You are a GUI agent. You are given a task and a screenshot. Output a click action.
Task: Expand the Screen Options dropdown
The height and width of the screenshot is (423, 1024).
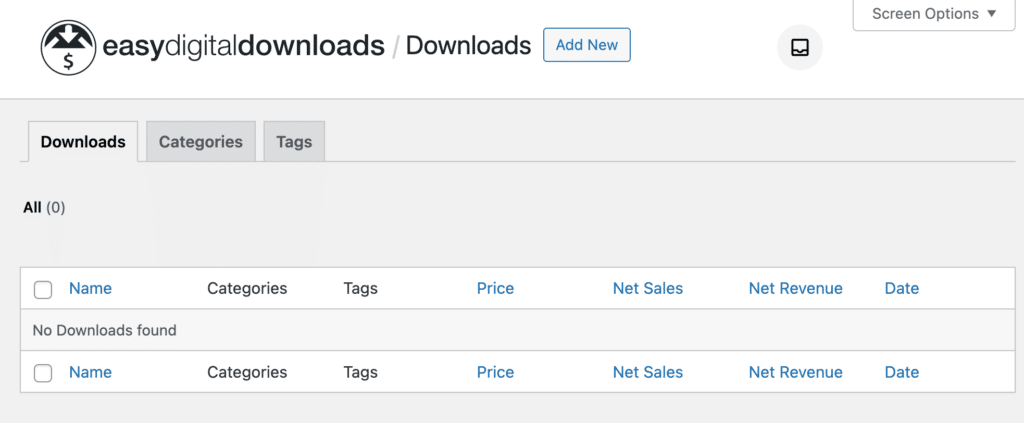pyautogui.click(x=934, y=14)
